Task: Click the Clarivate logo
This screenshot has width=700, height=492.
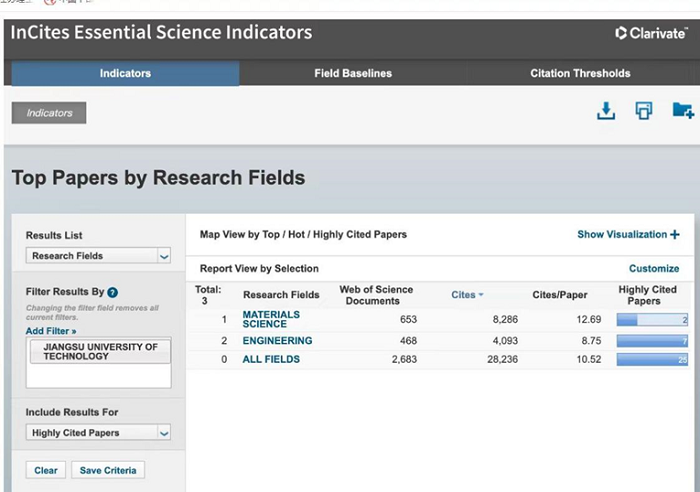Action: tap(651, 33)
